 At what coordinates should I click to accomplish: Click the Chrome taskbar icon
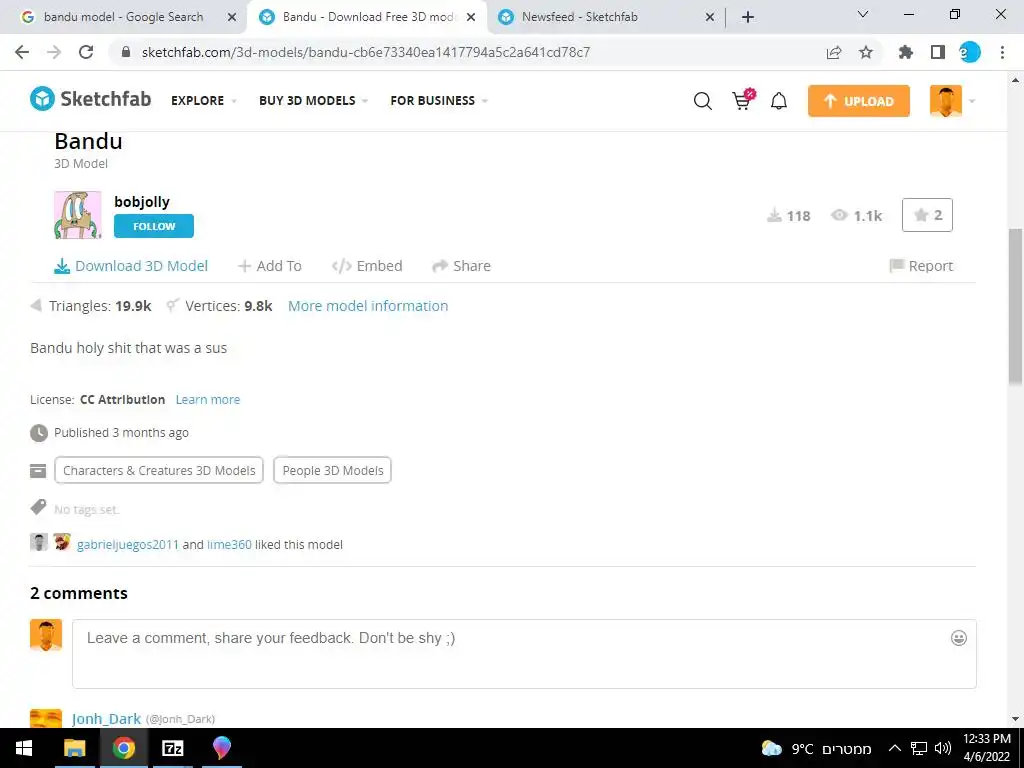tap(123, 748)
